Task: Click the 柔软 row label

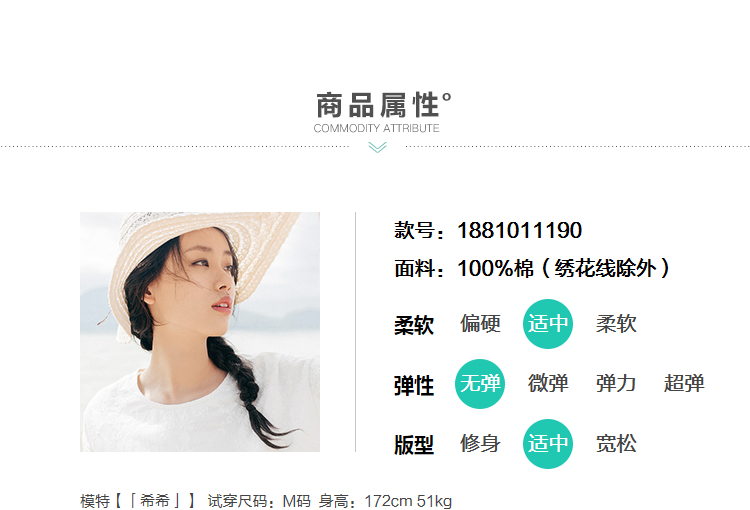Action: (414, 325)
